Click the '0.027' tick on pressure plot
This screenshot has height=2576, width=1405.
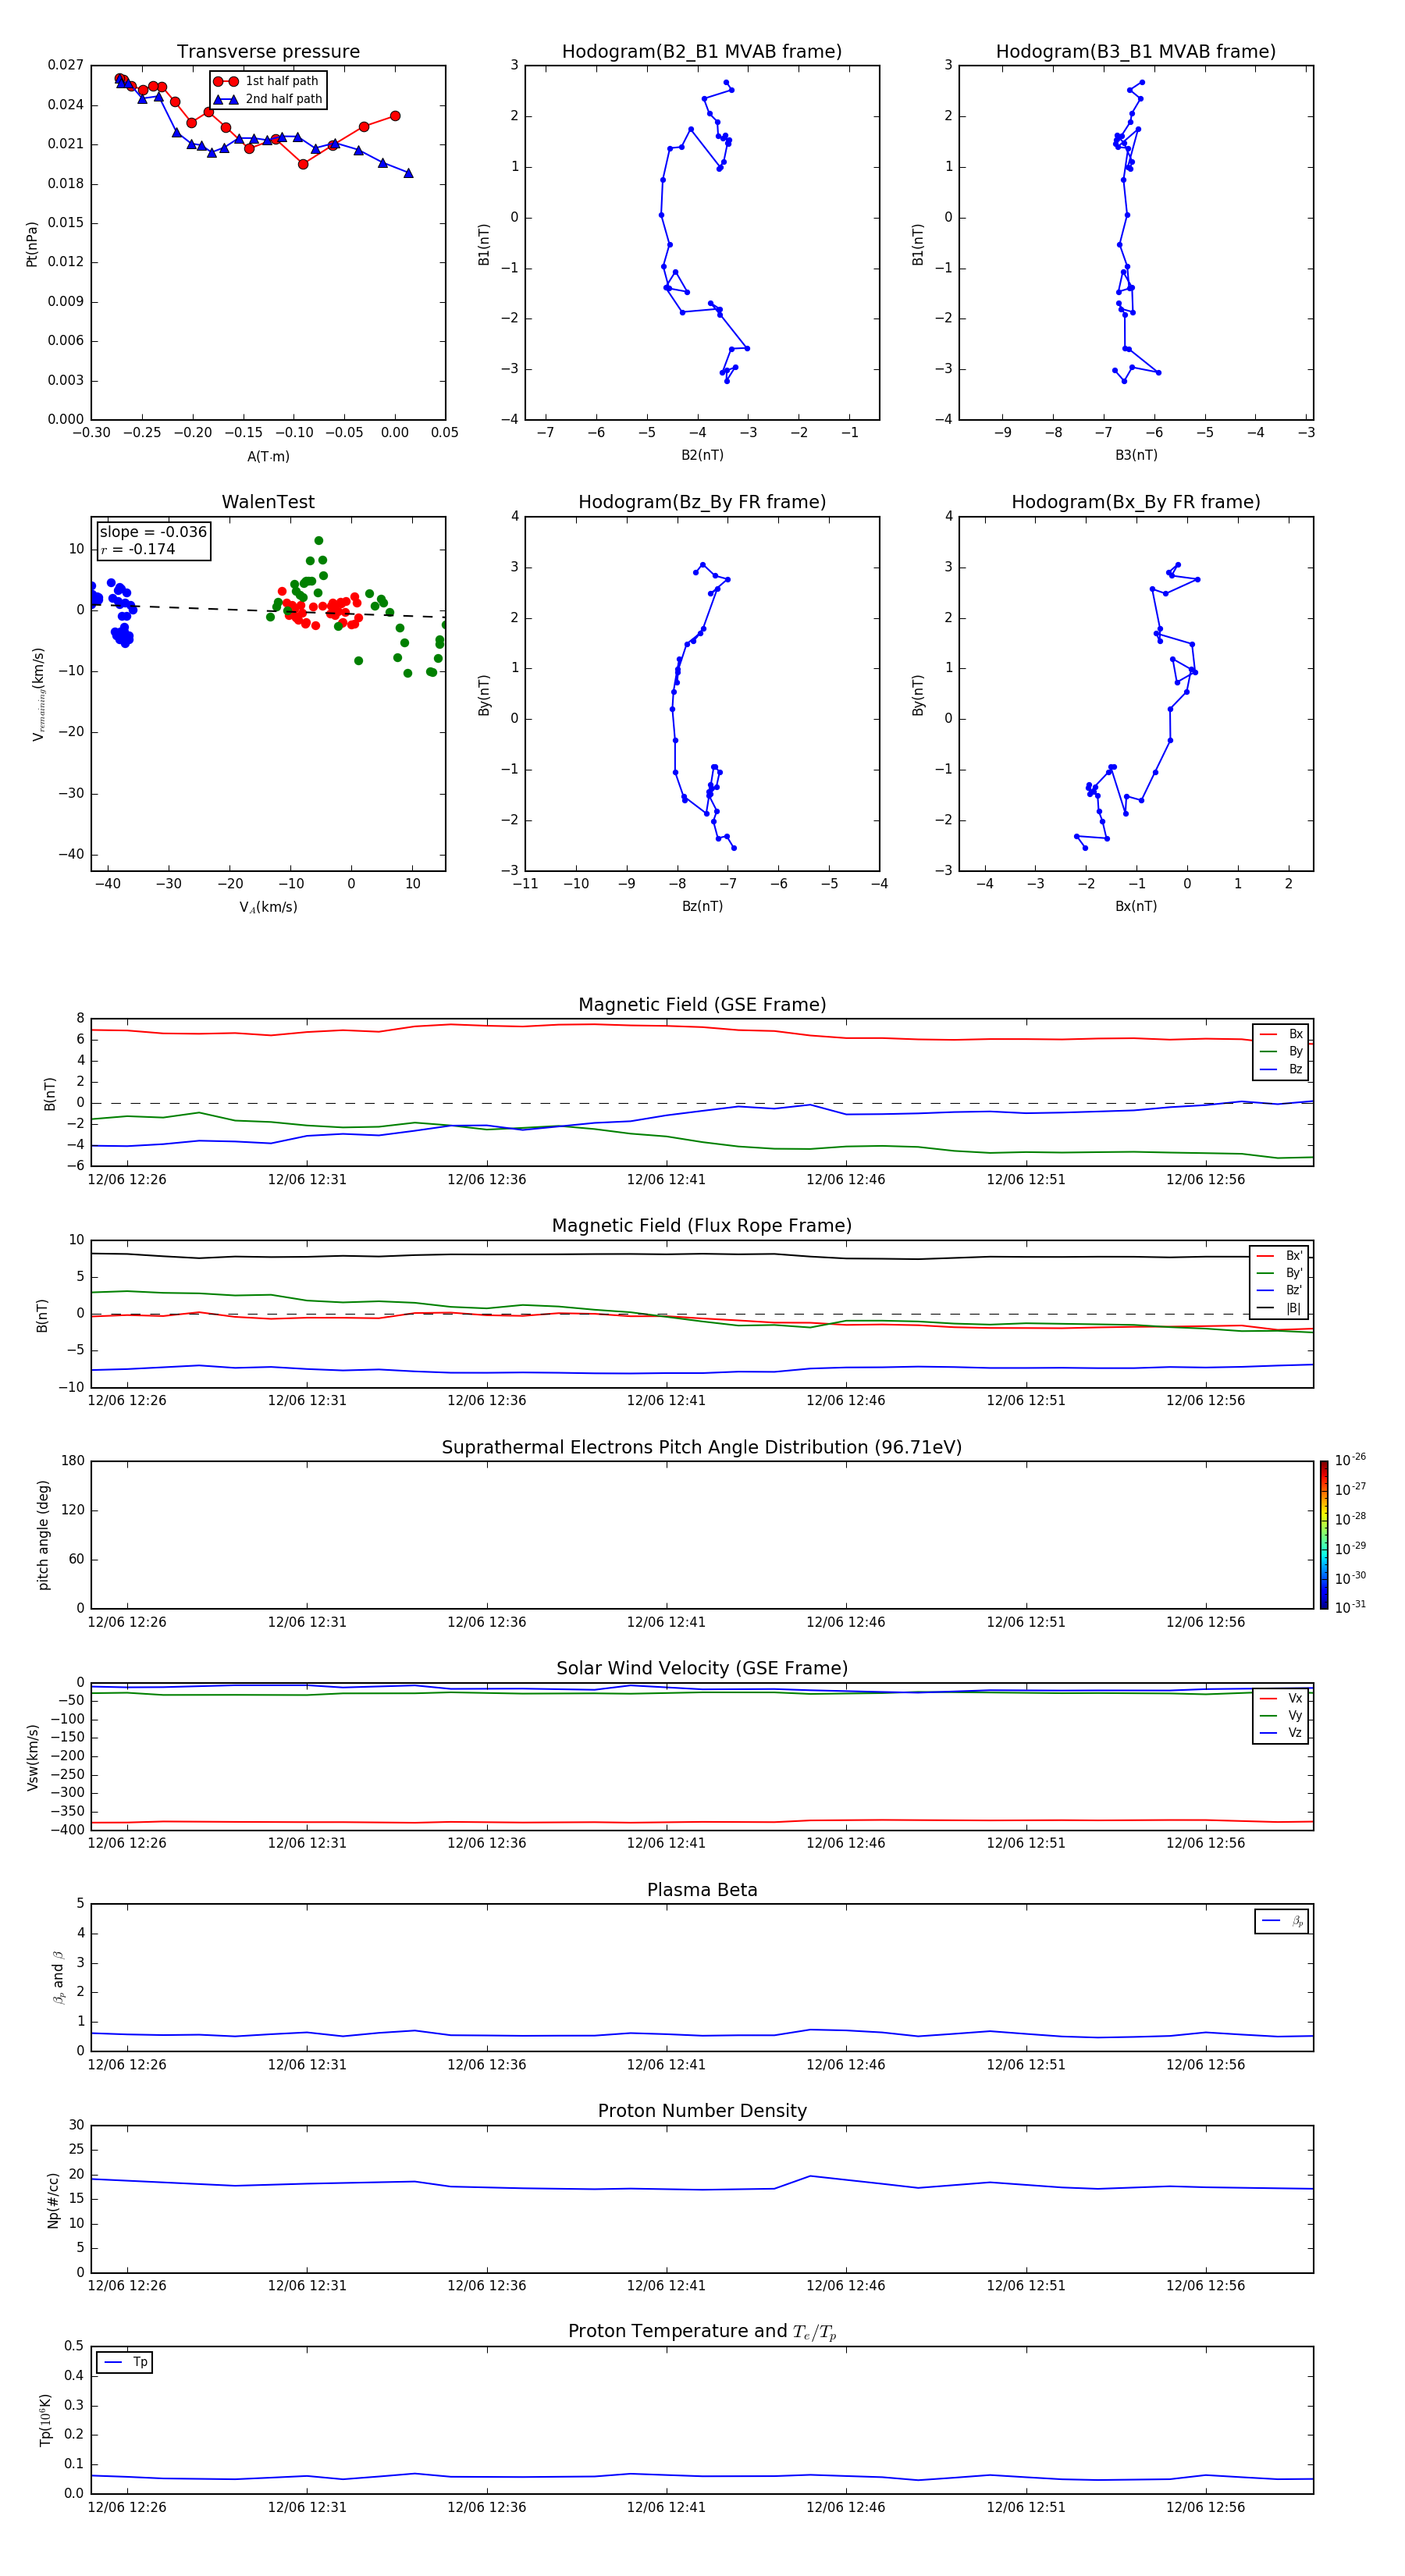point(66,65)
